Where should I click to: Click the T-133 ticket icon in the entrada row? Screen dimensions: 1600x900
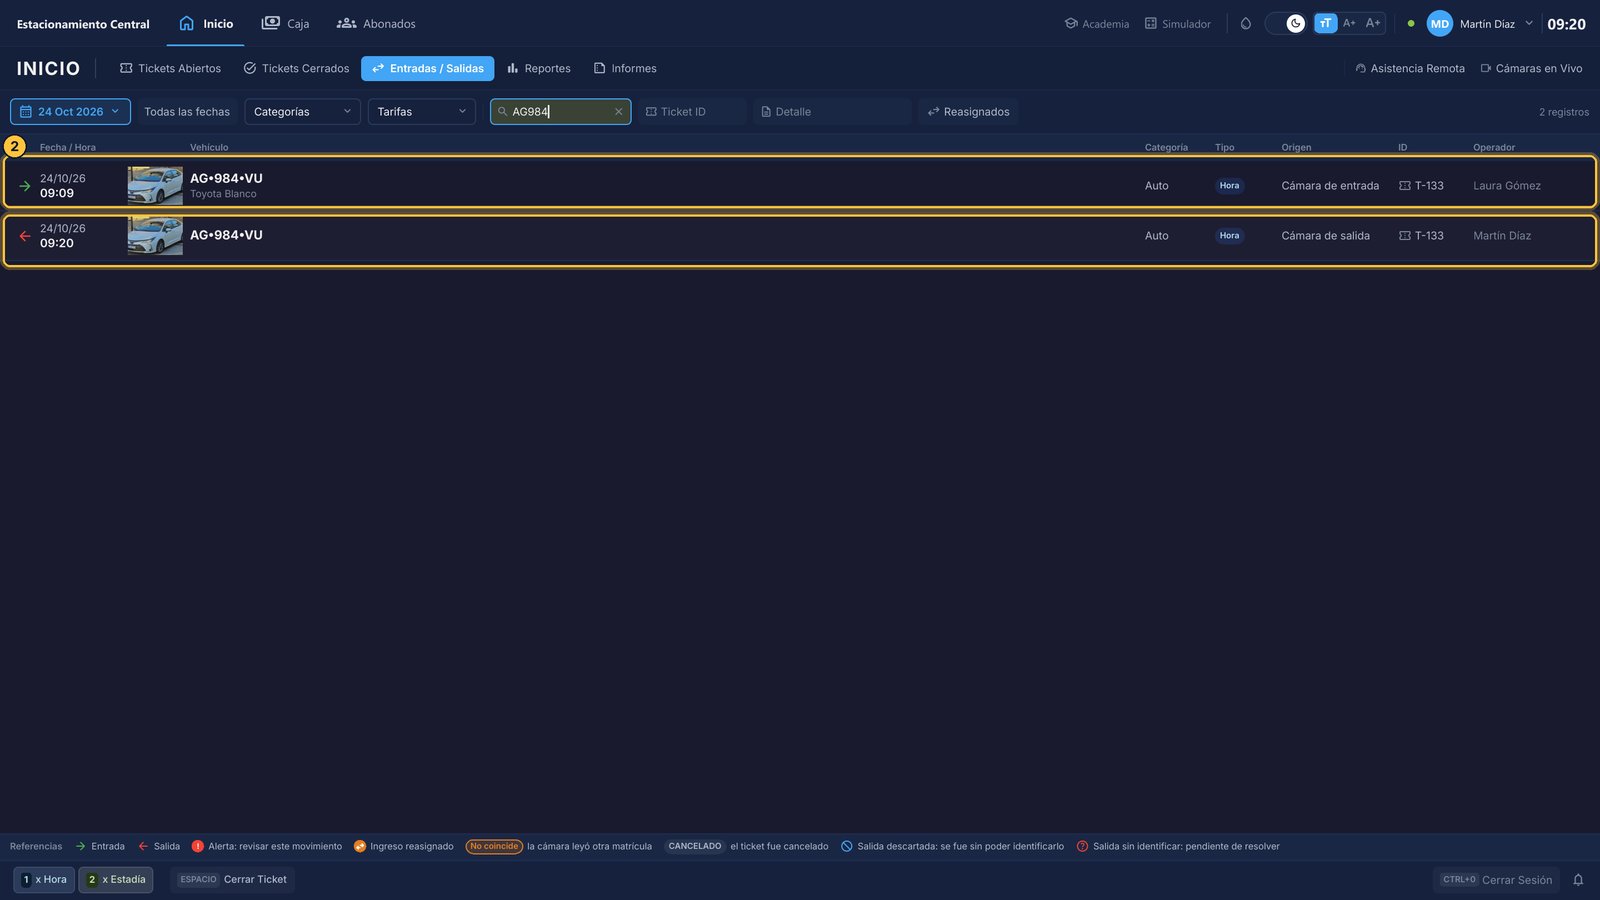pyautogui.click(x=1404, y=186)
